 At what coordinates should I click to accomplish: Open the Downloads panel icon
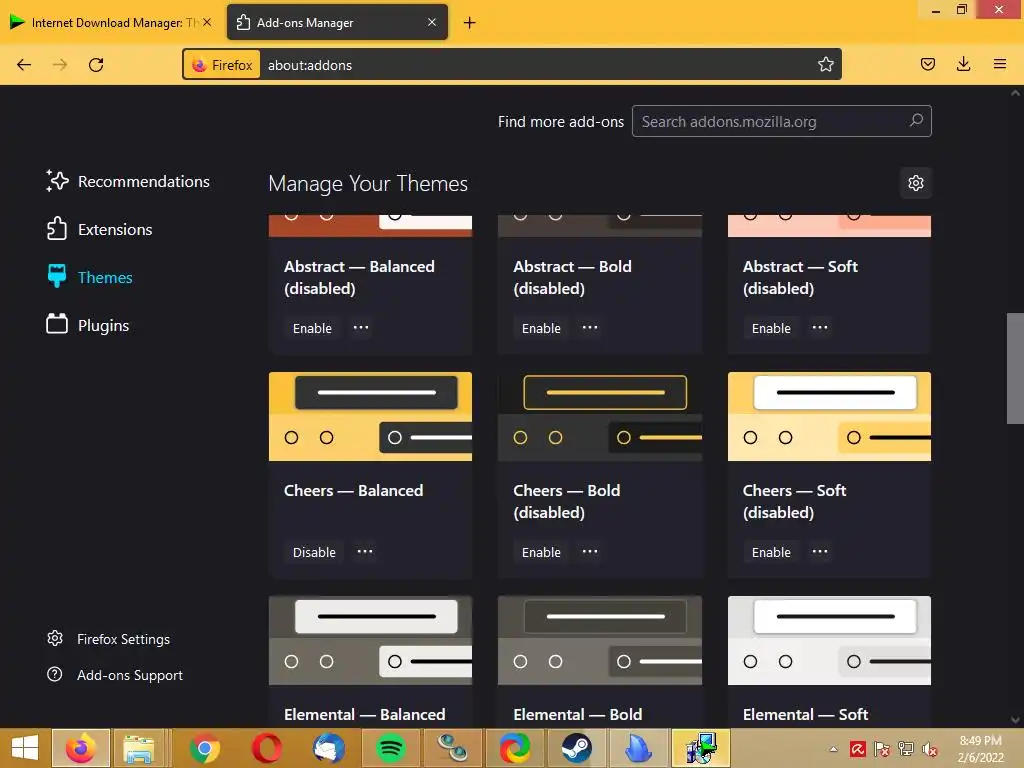[963, 64]
